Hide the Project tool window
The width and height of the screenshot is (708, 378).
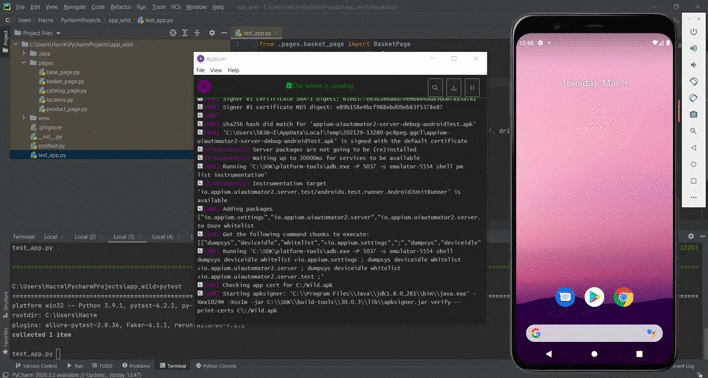[x=224, y=33]
